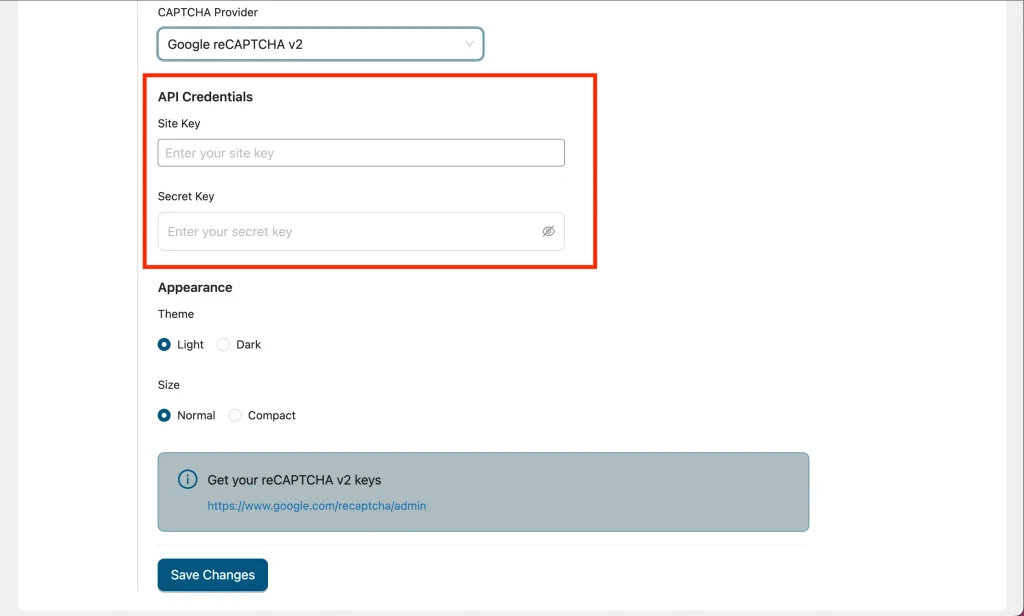Toggle secret key visibility eye icon
The width and height of the screenshot is (1024, 616).
coord(548,231)
